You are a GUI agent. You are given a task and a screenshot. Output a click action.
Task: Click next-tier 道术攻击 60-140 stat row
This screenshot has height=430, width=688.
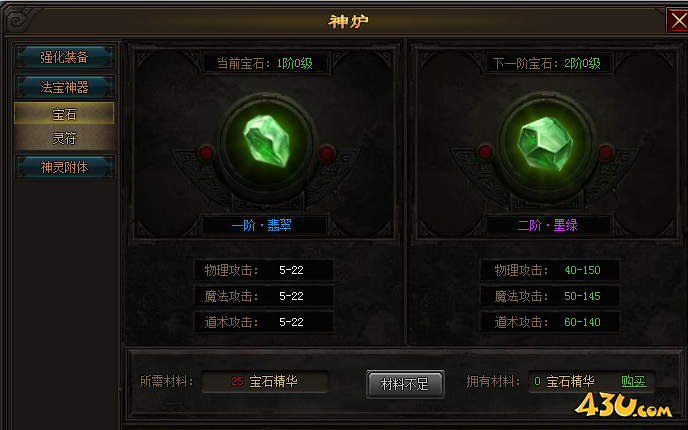[549, 322]
